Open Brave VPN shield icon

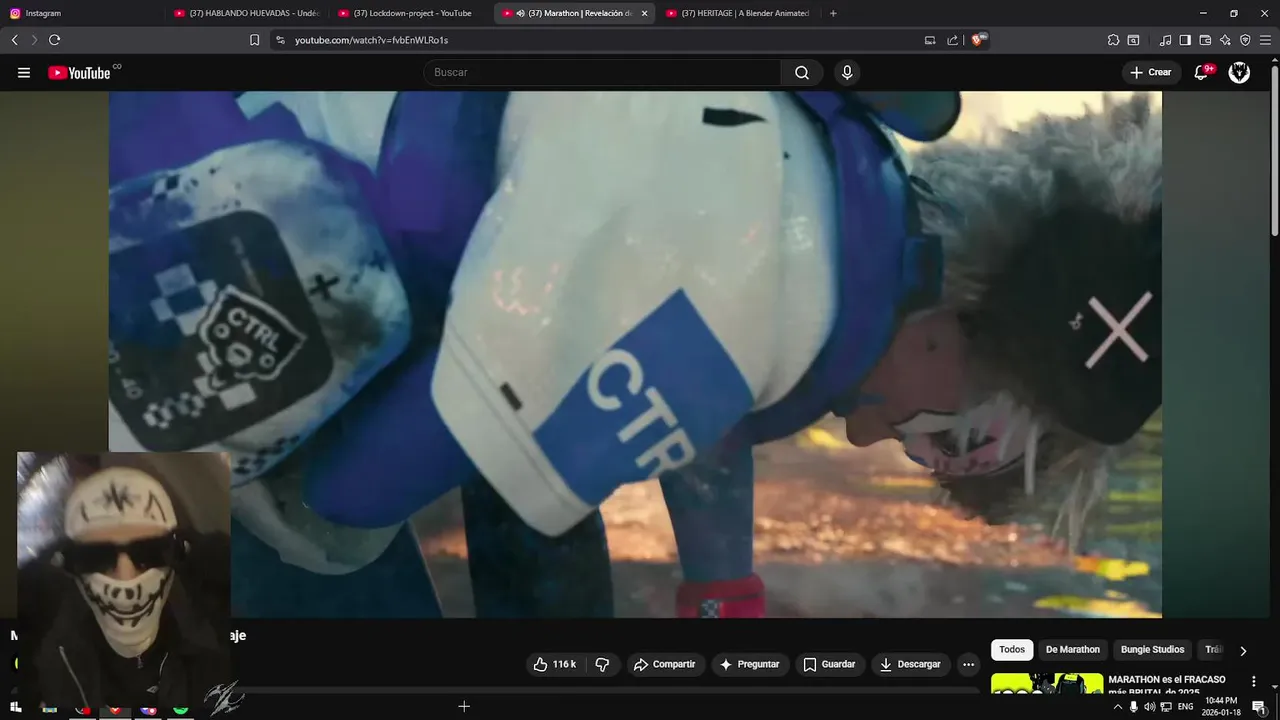coord(1245,40)
